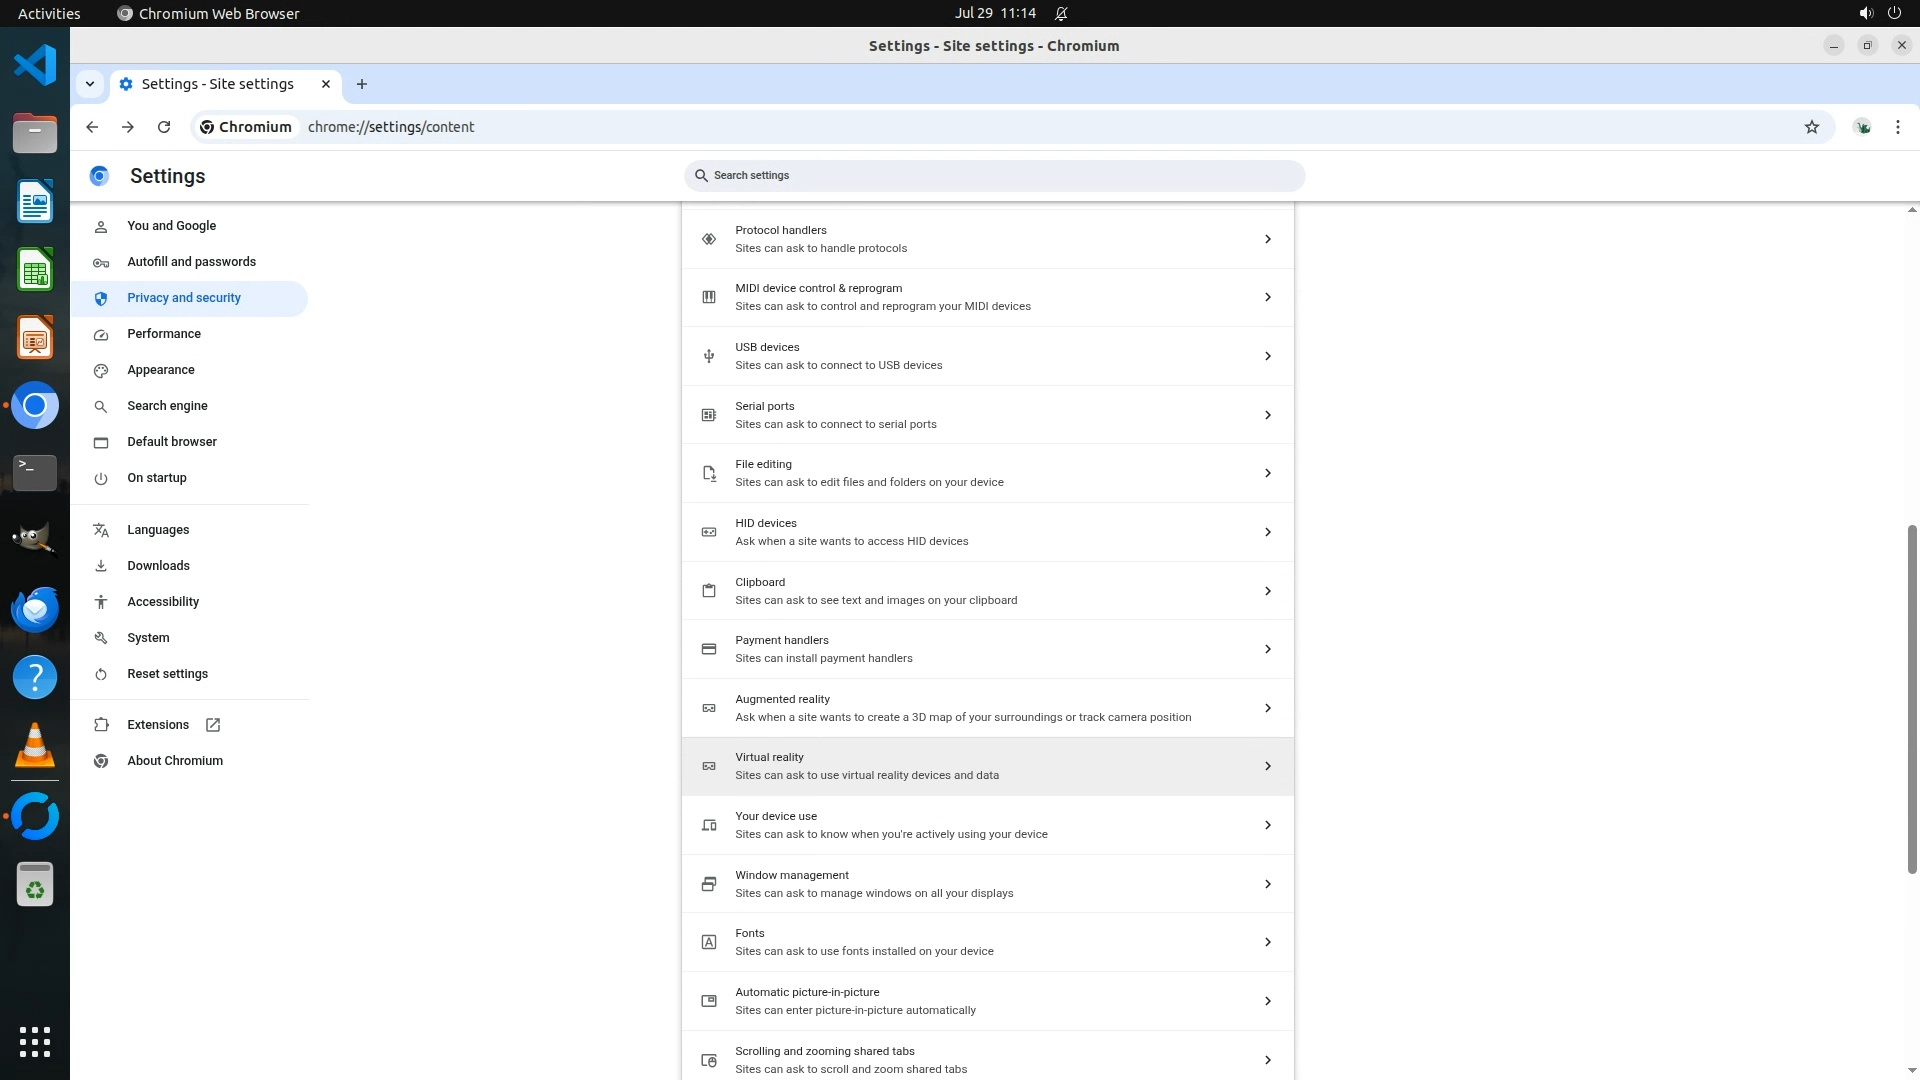Open a new tab with the plus button
This screenshot has height=1080, width=1920.
362,84
